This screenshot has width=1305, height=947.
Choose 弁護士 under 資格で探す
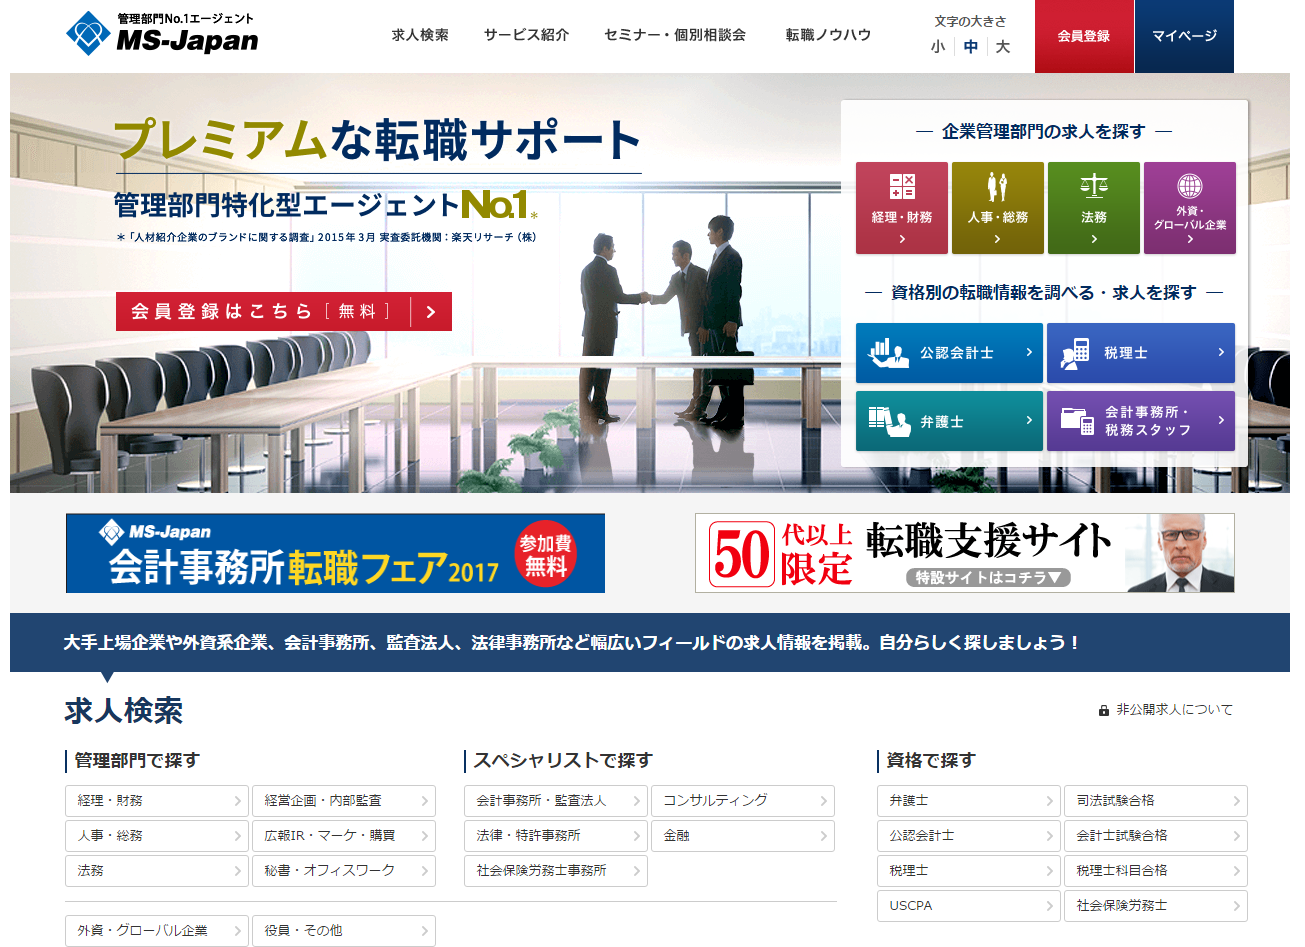tap(969, 801)
